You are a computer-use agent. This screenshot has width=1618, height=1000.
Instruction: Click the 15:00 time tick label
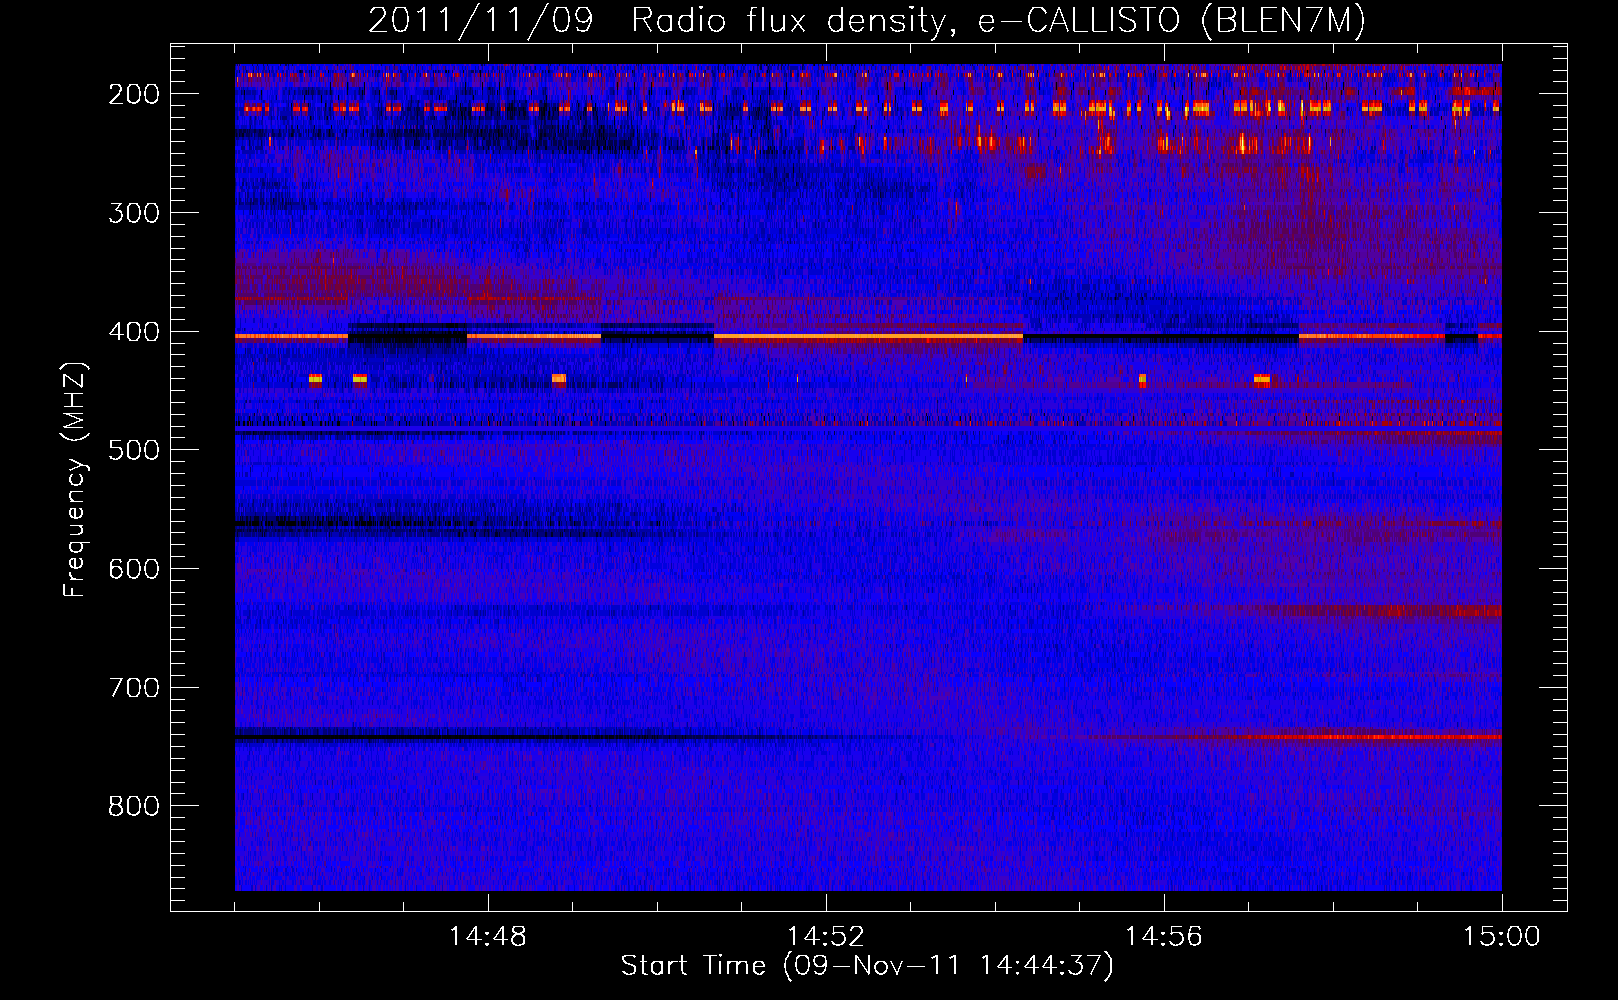pos(1502,937)
